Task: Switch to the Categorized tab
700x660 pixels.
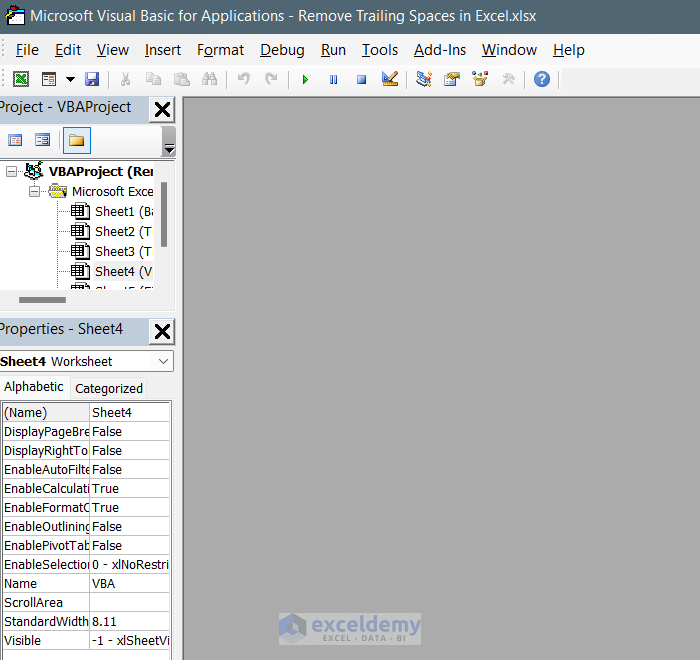Action: coord(109,388)
